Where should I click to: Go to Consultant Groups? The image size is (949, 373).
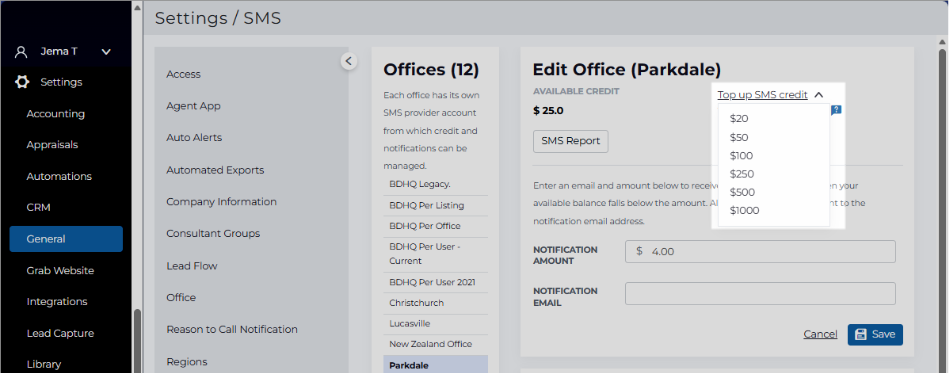click(x=213, y=234)
